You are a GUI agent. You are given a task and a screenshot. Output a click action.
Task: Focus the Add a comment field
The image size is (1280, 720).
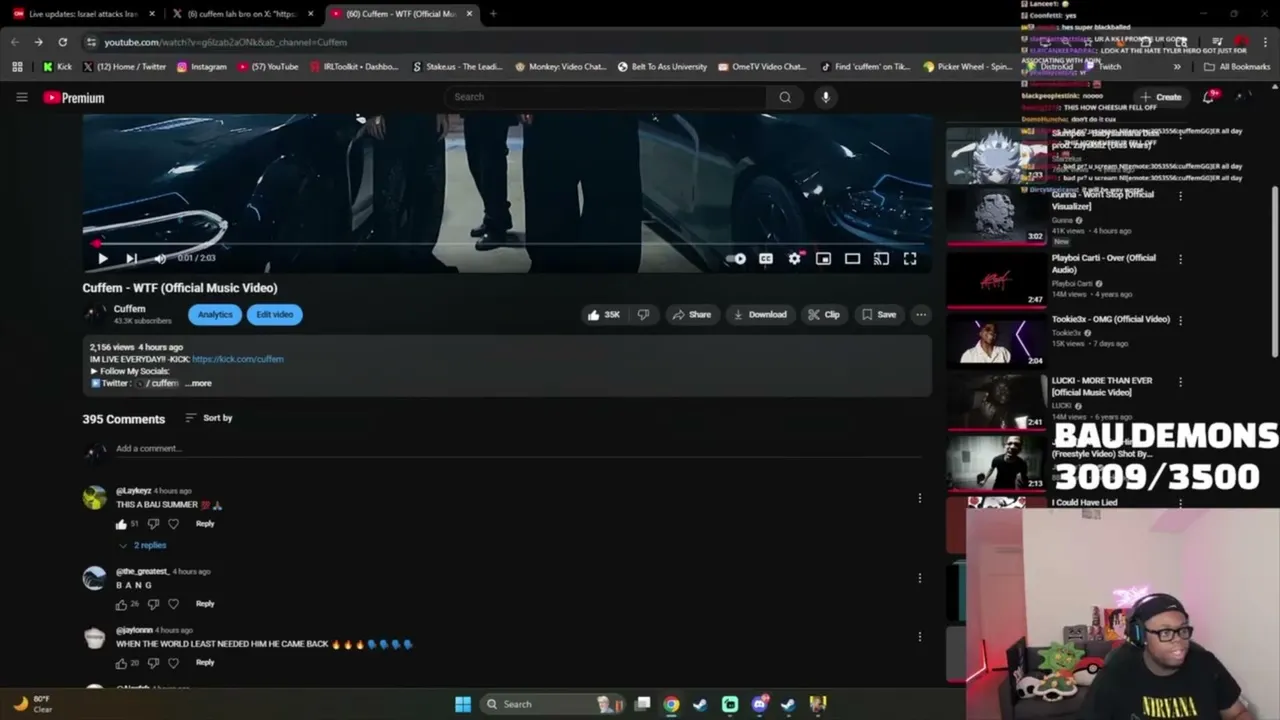pos(518,449)
